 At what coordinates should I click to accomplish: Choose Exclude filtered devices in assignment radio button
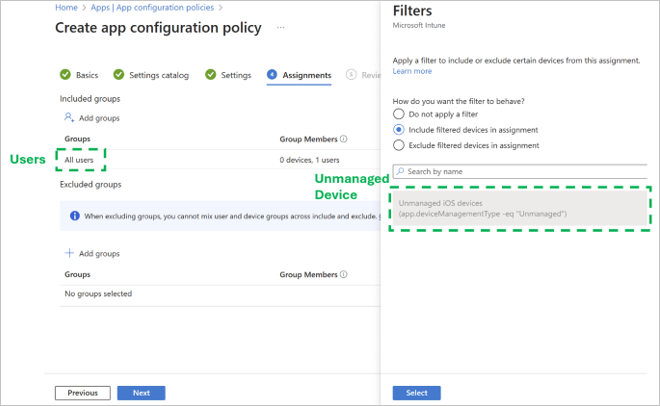(x=399, y=145)
